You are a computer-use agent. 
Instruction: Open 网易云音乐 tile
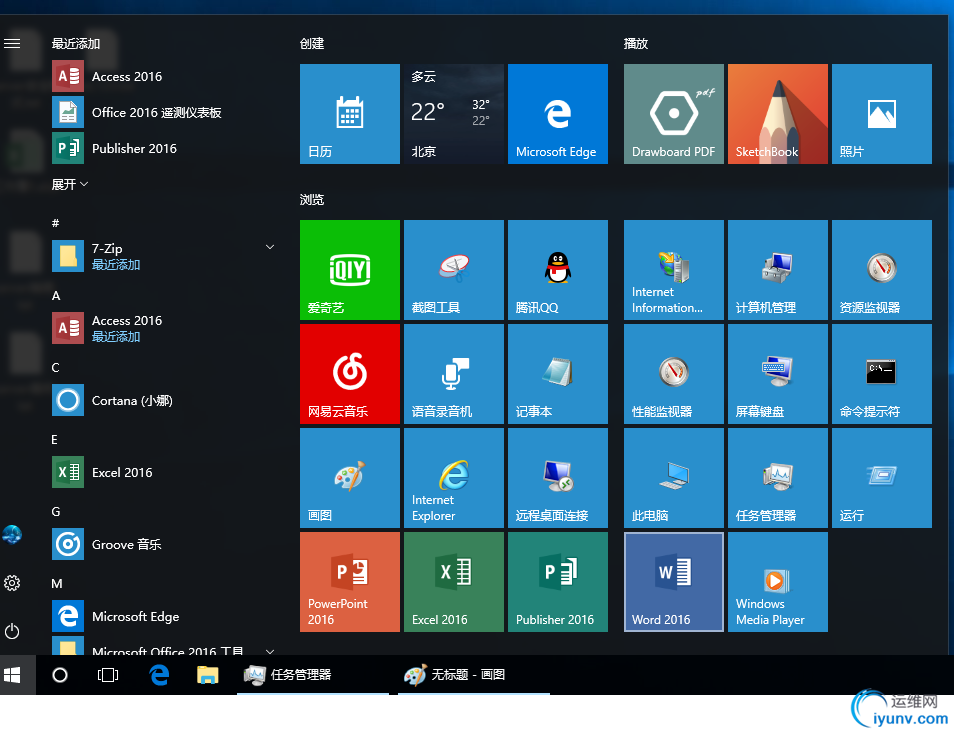[350, 374]
